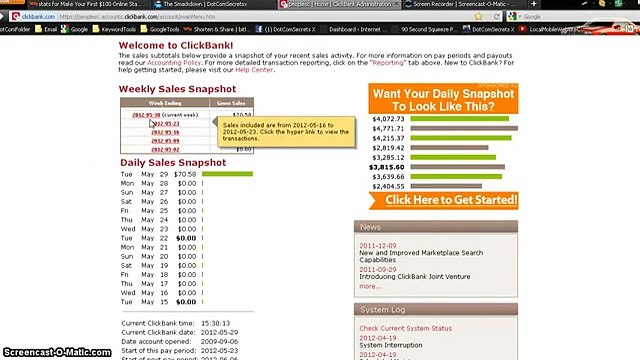
Task: Switch to The Smackdown DotComSecrets tab
Action: coord(201,4)
